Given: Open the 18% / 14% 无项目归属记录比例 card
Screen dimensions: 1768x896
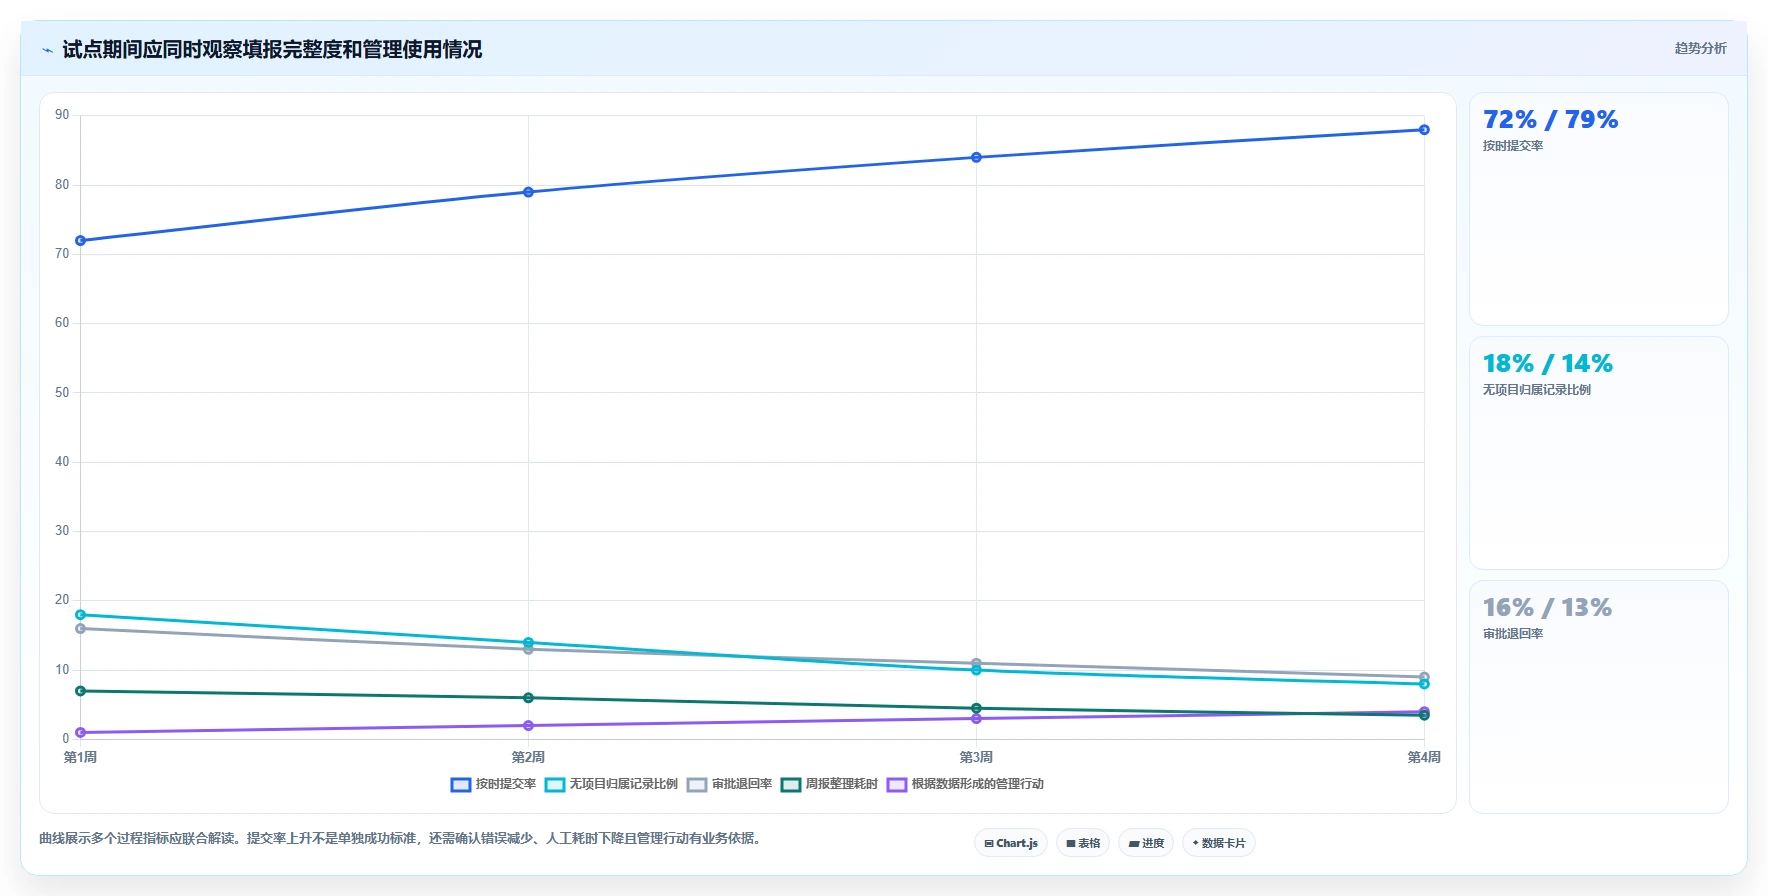Looking at the screenshot, I should 1598,453.
